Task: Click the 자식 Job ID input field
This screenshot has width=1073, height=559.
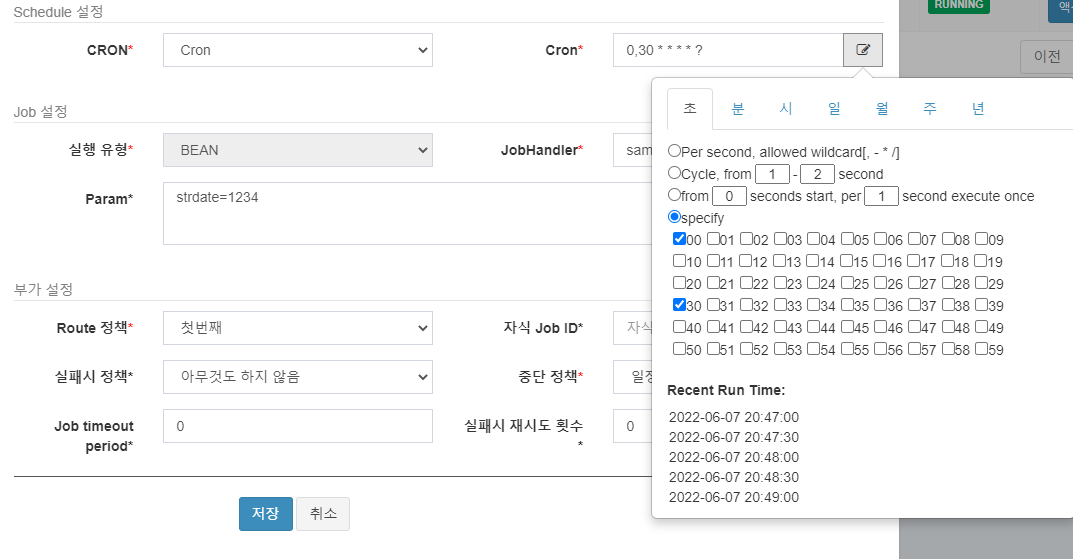Action: pos(633,328)
